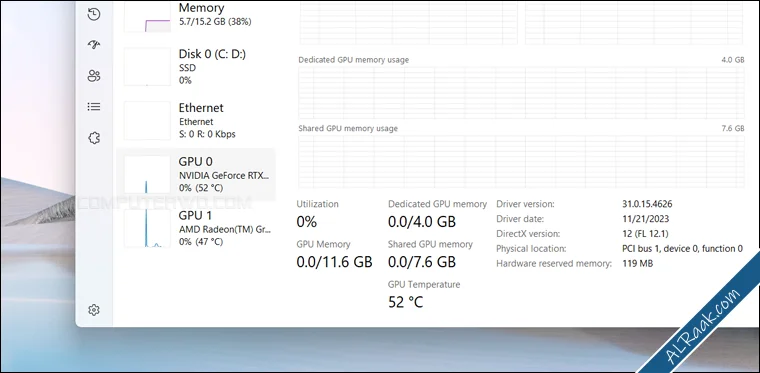Click the Physical location: label
The image size is (760, 373).
coord(531,249)
